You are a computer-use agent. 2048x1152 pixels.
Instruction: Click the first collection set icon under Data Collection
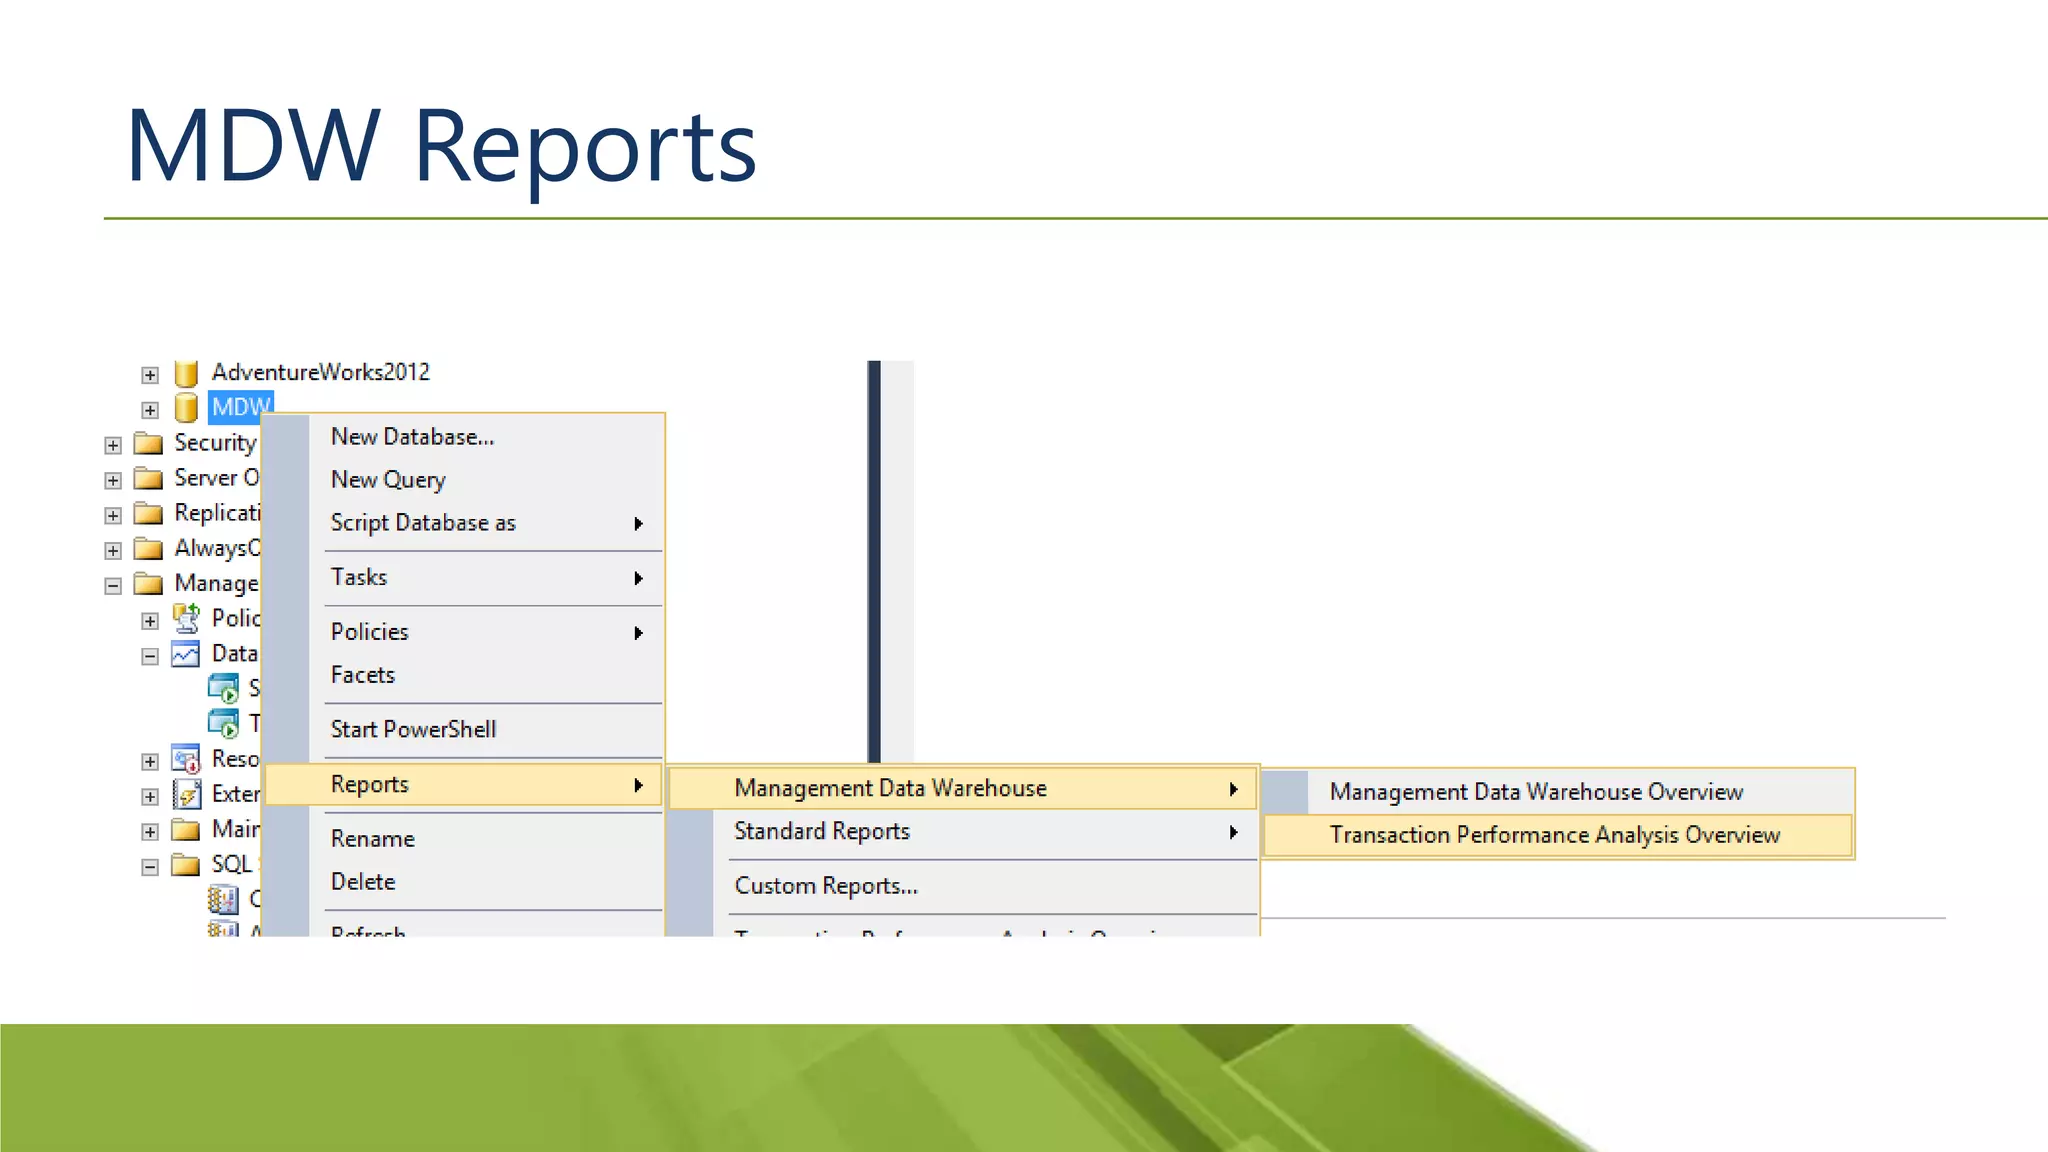coord(223,689)
